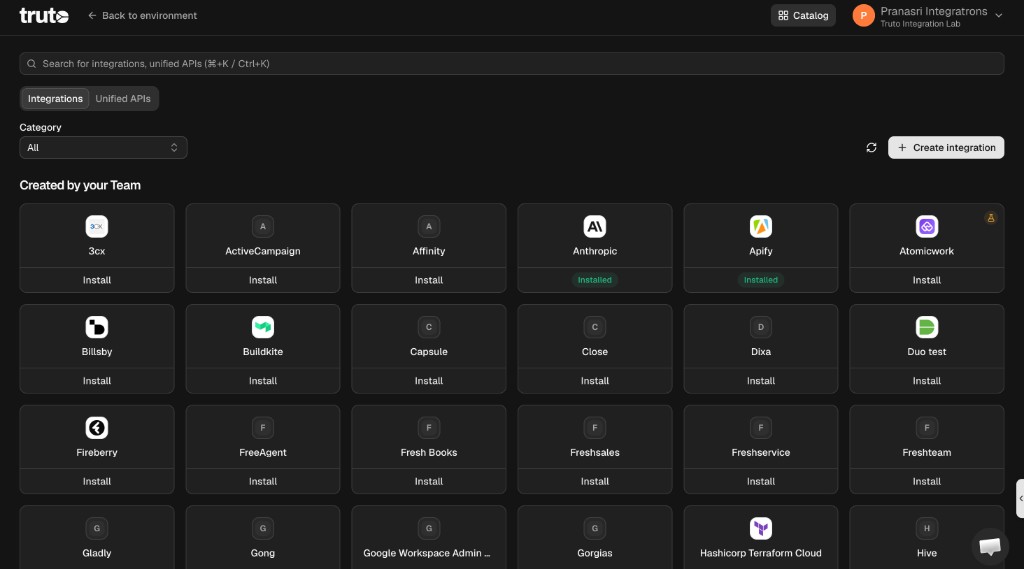
Task: Open the Catalog page
Action: pos(803,16)
